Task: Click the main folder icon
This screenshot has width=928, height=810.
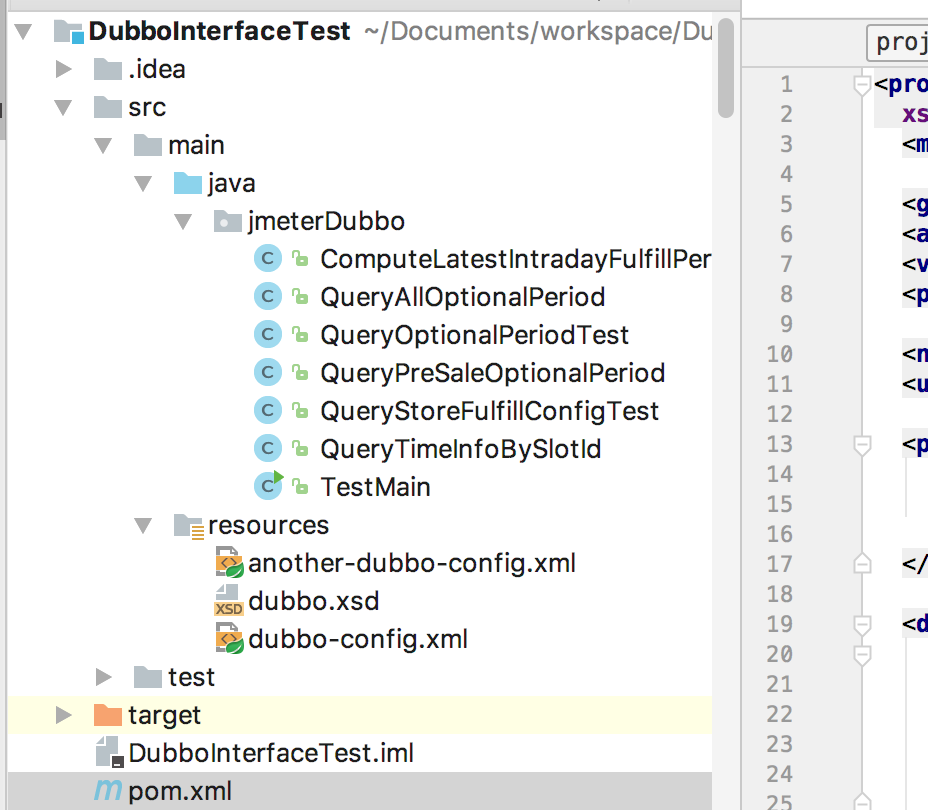Action: (148, 145)
